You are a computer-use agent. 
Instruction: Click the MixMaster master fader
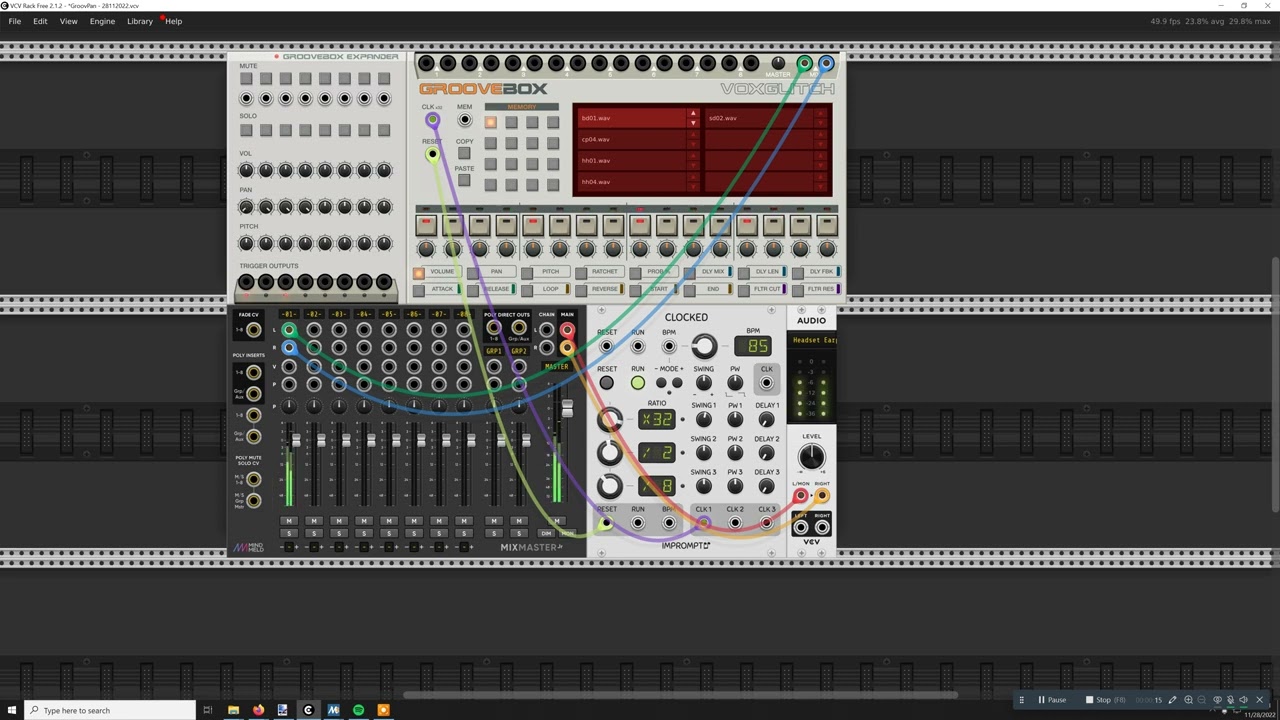click(x=567, y=409)
